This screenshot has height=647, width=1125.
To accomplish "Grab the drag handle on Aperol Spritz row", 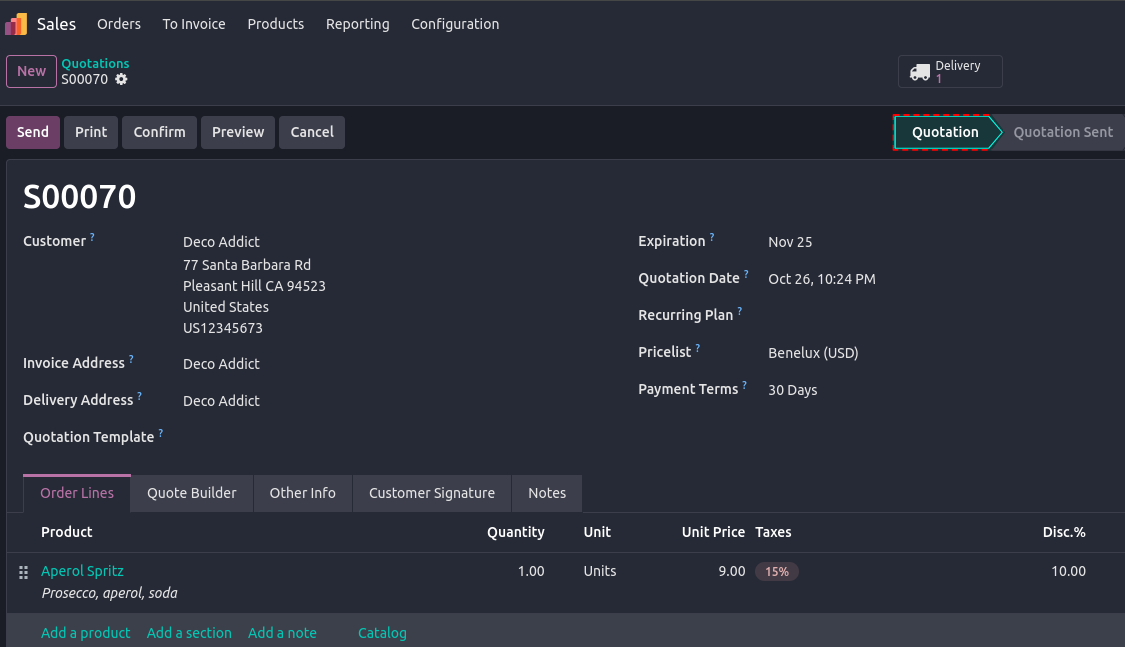I will 24,572.
